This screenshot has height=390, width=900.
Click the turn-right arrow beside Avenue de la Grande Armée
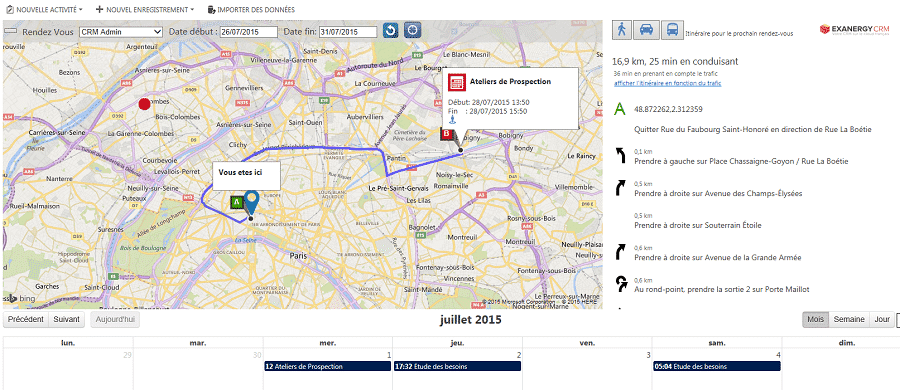point(620,252)
